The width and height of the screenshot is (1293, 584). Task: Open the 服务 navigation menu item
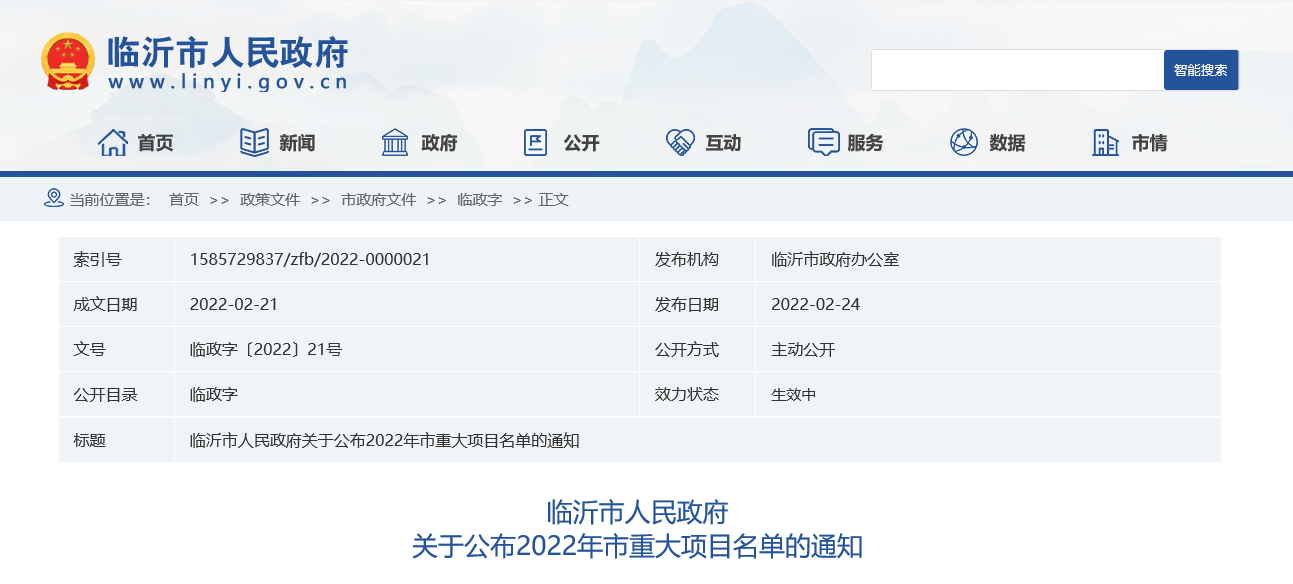(x=865, y=143)
